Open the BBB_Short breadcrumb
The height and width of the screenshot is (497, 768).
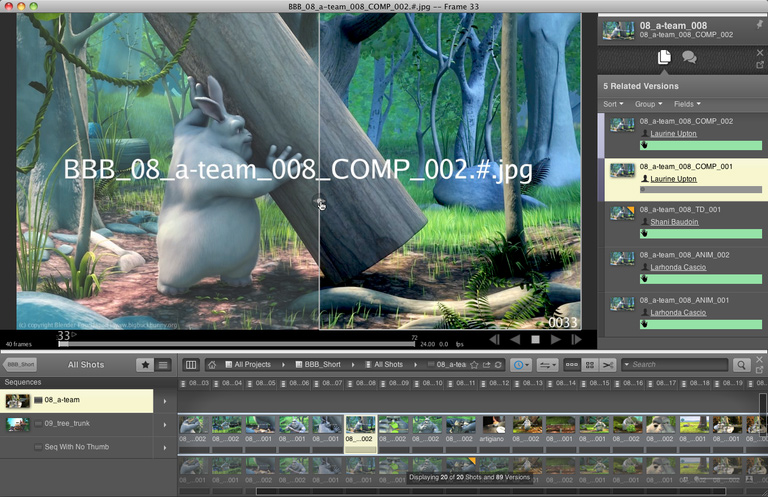point(318,365)
